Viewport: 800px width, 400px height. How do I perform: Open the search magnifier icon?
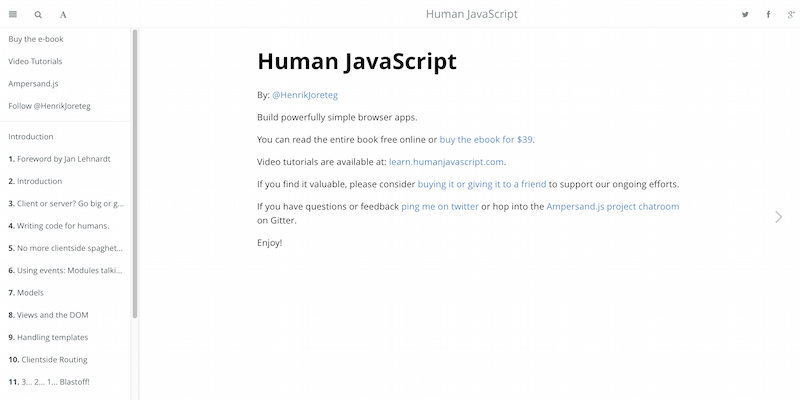tap(38, 15)
